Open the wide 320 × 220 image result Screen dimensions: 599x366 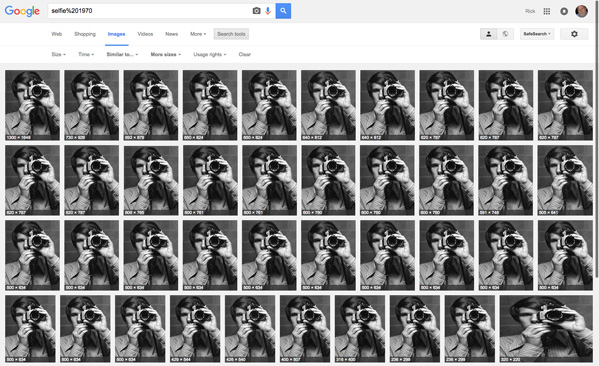click(546, 329)
